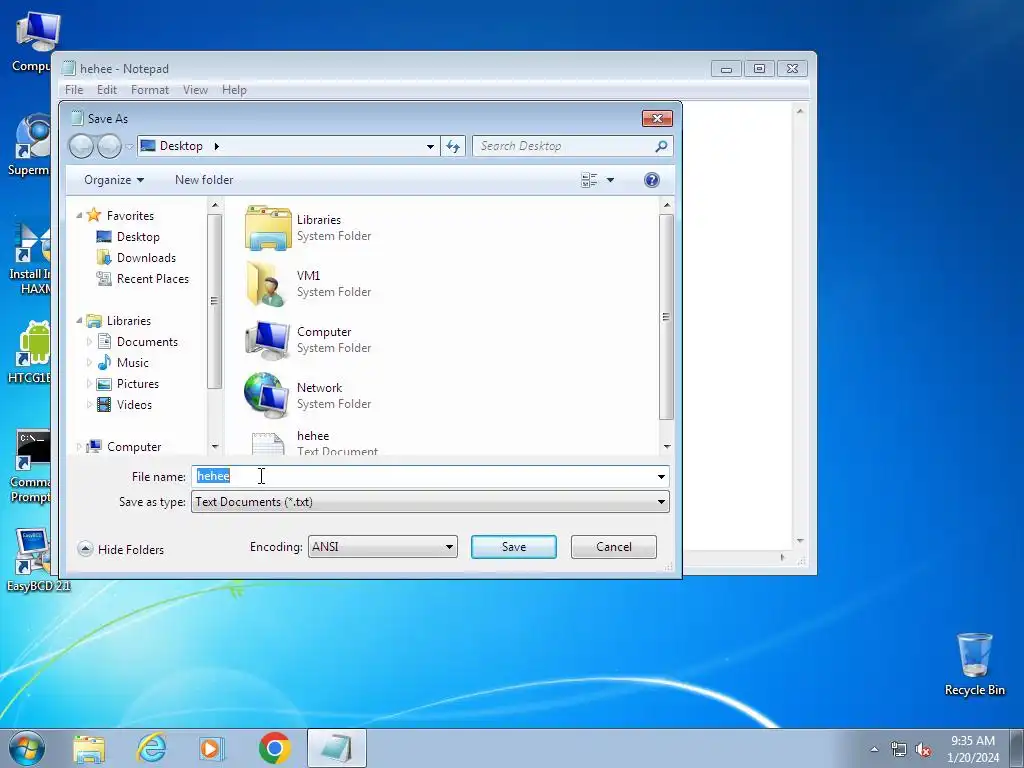The width and height of the screenshot is (1024, 768).
Task: Open the Get help question mark icon
Action: tap(651, 180)
